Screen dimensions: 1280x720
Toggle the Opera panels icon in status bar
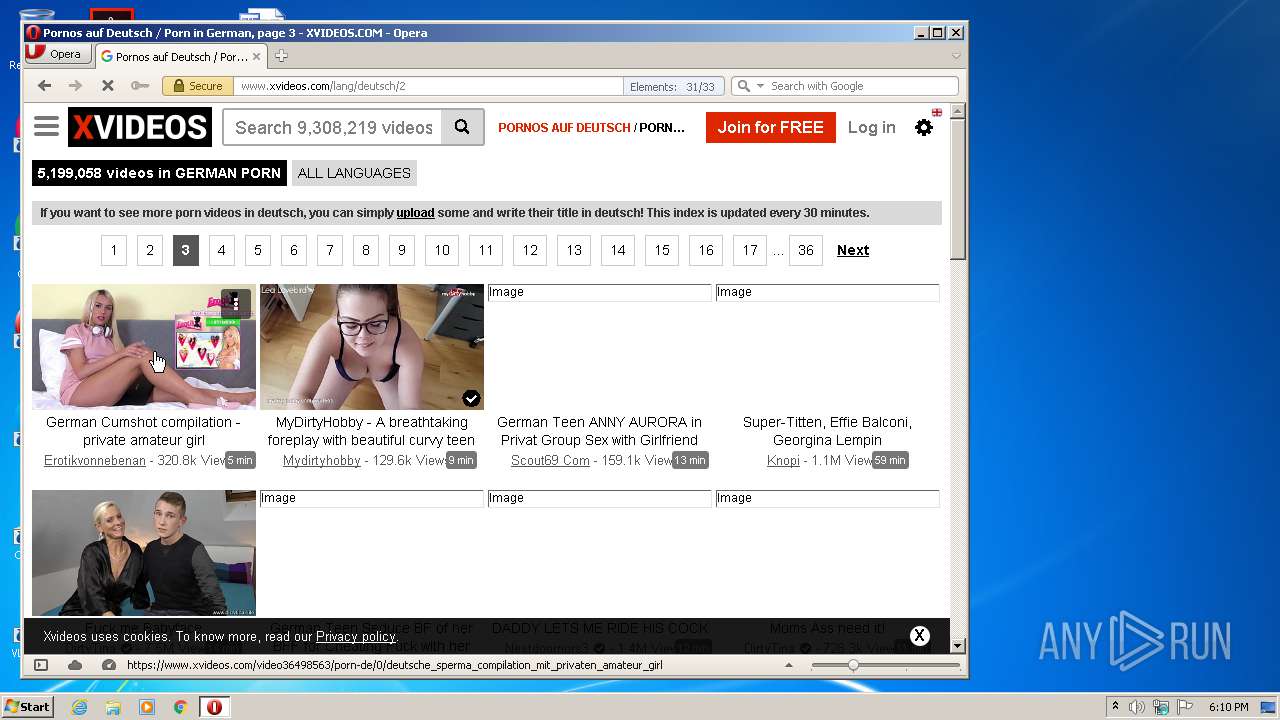pyautogui.click(x=41, y=665)
